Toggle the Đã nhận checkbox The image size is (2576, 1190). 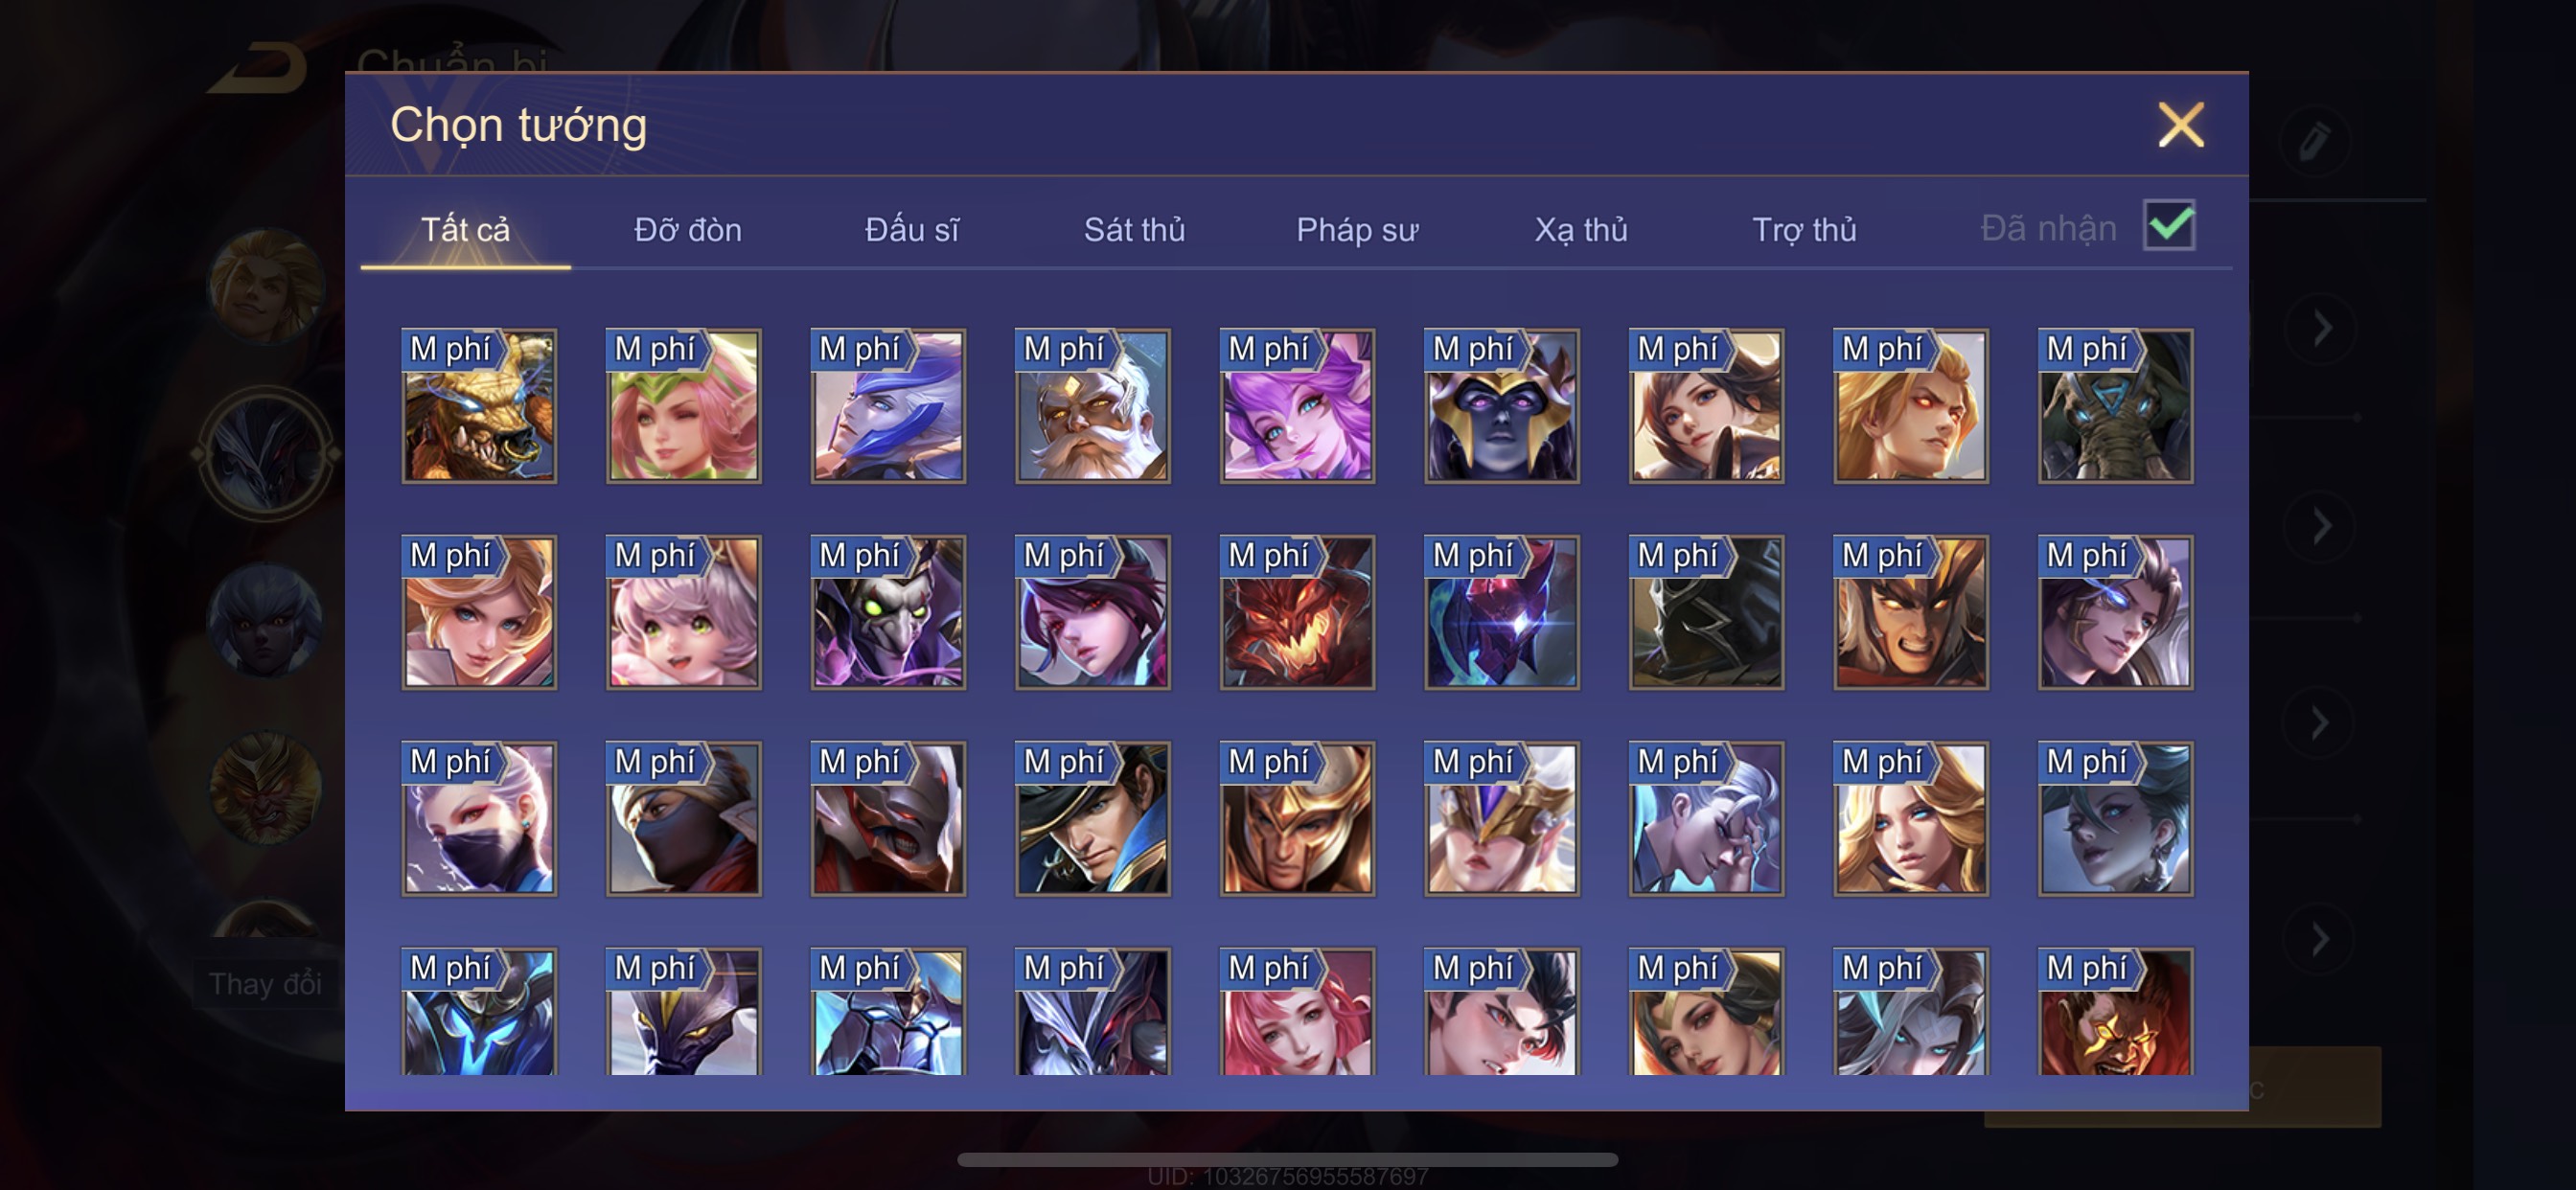coord(2169,226)
